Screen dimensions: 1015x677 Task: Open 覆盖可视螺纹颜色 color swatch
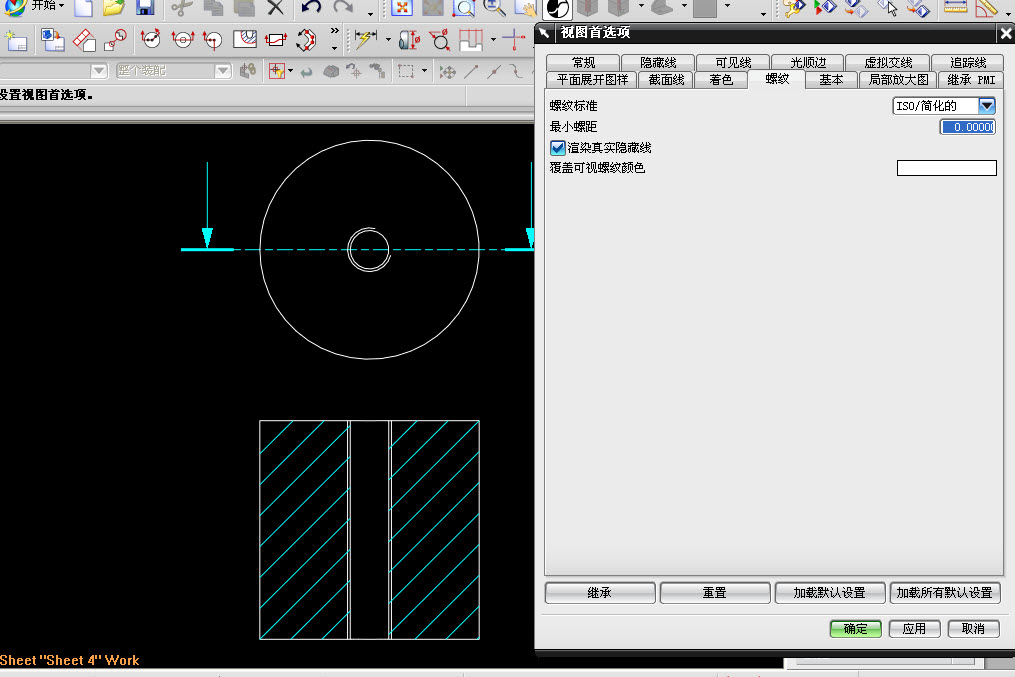click(x=946, y=168)
